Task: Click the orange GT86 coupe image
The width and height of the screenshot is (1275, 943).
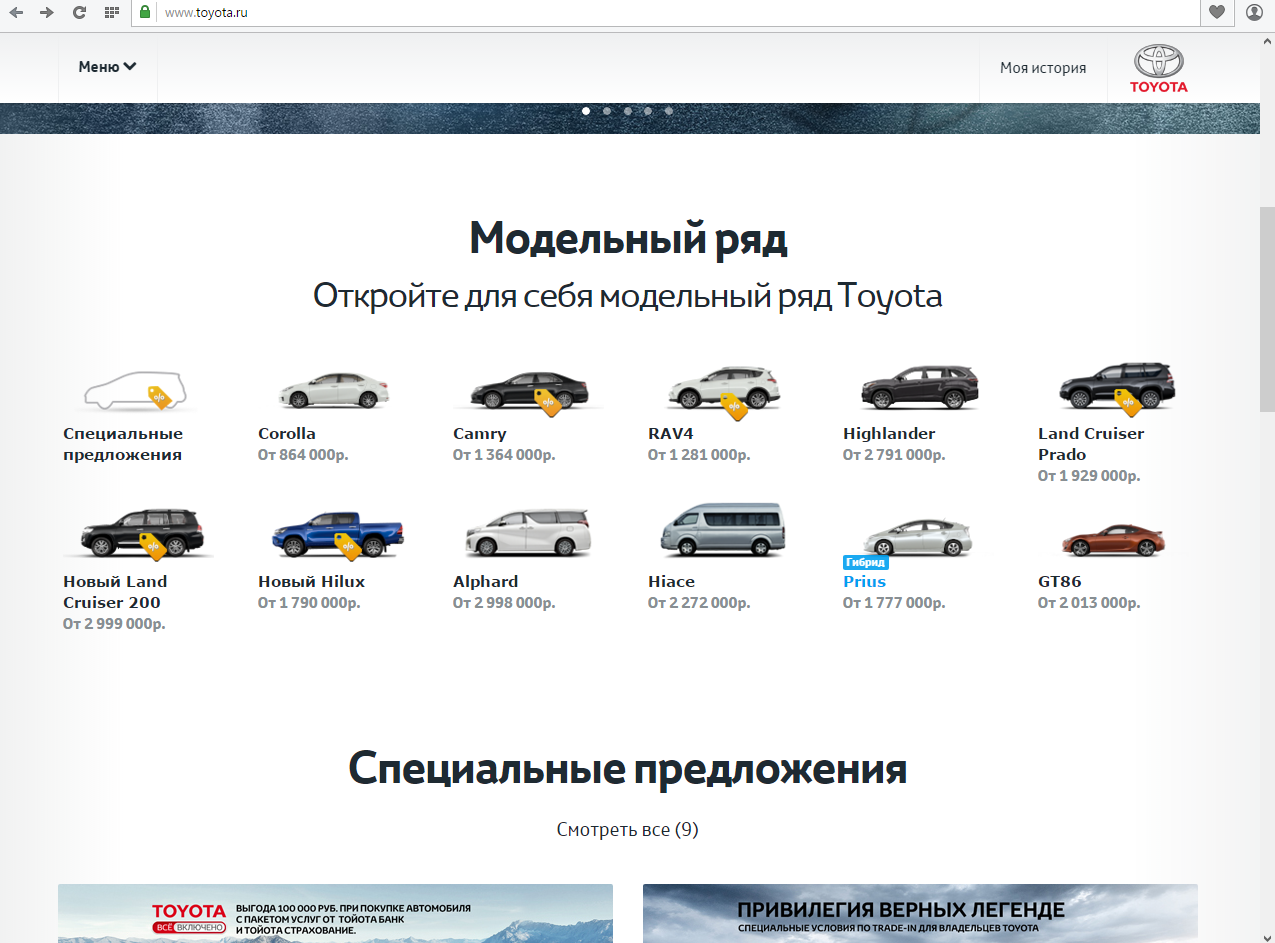Action: click(1113, 540)
